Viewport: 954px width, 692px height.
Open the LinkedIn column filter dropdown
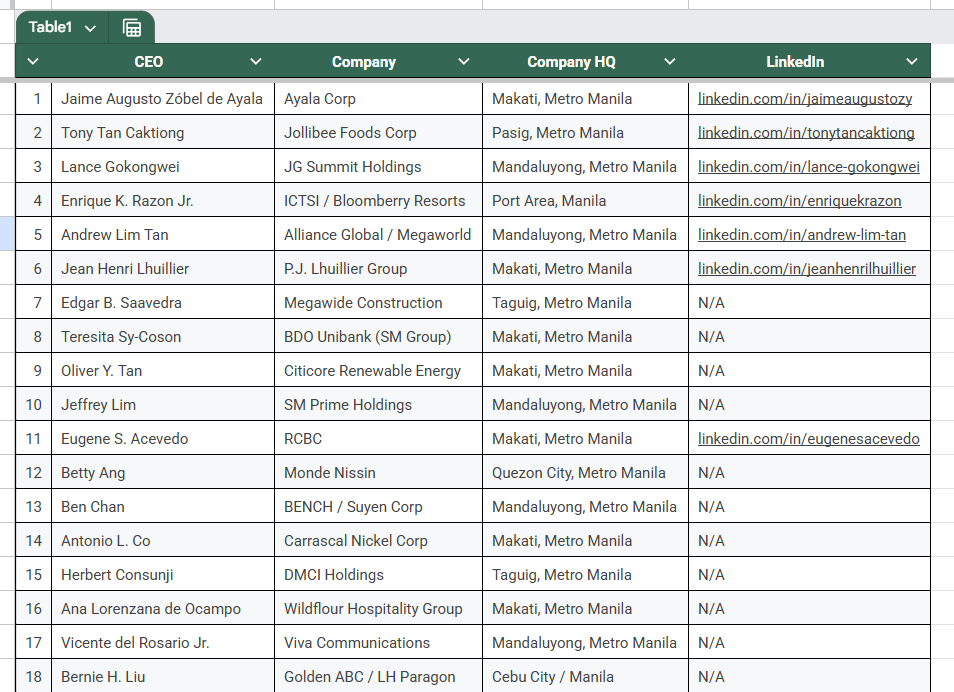click(x=911, y=61)
